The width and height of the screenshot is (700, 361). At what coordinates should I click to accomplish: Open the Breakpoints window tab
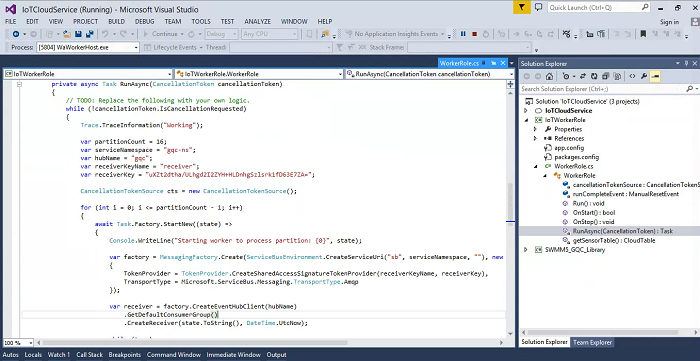(125, 355)
